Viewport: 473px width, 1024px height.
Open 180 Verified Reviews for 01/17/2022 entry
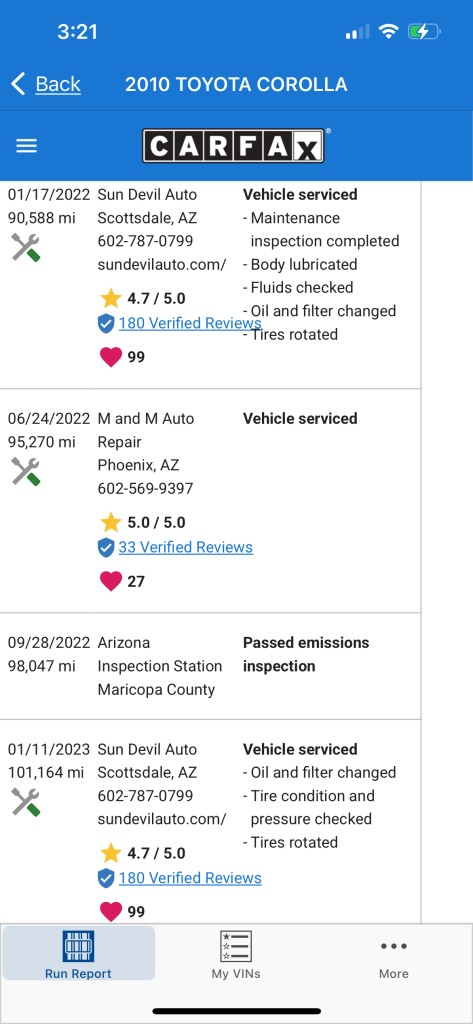190,323
